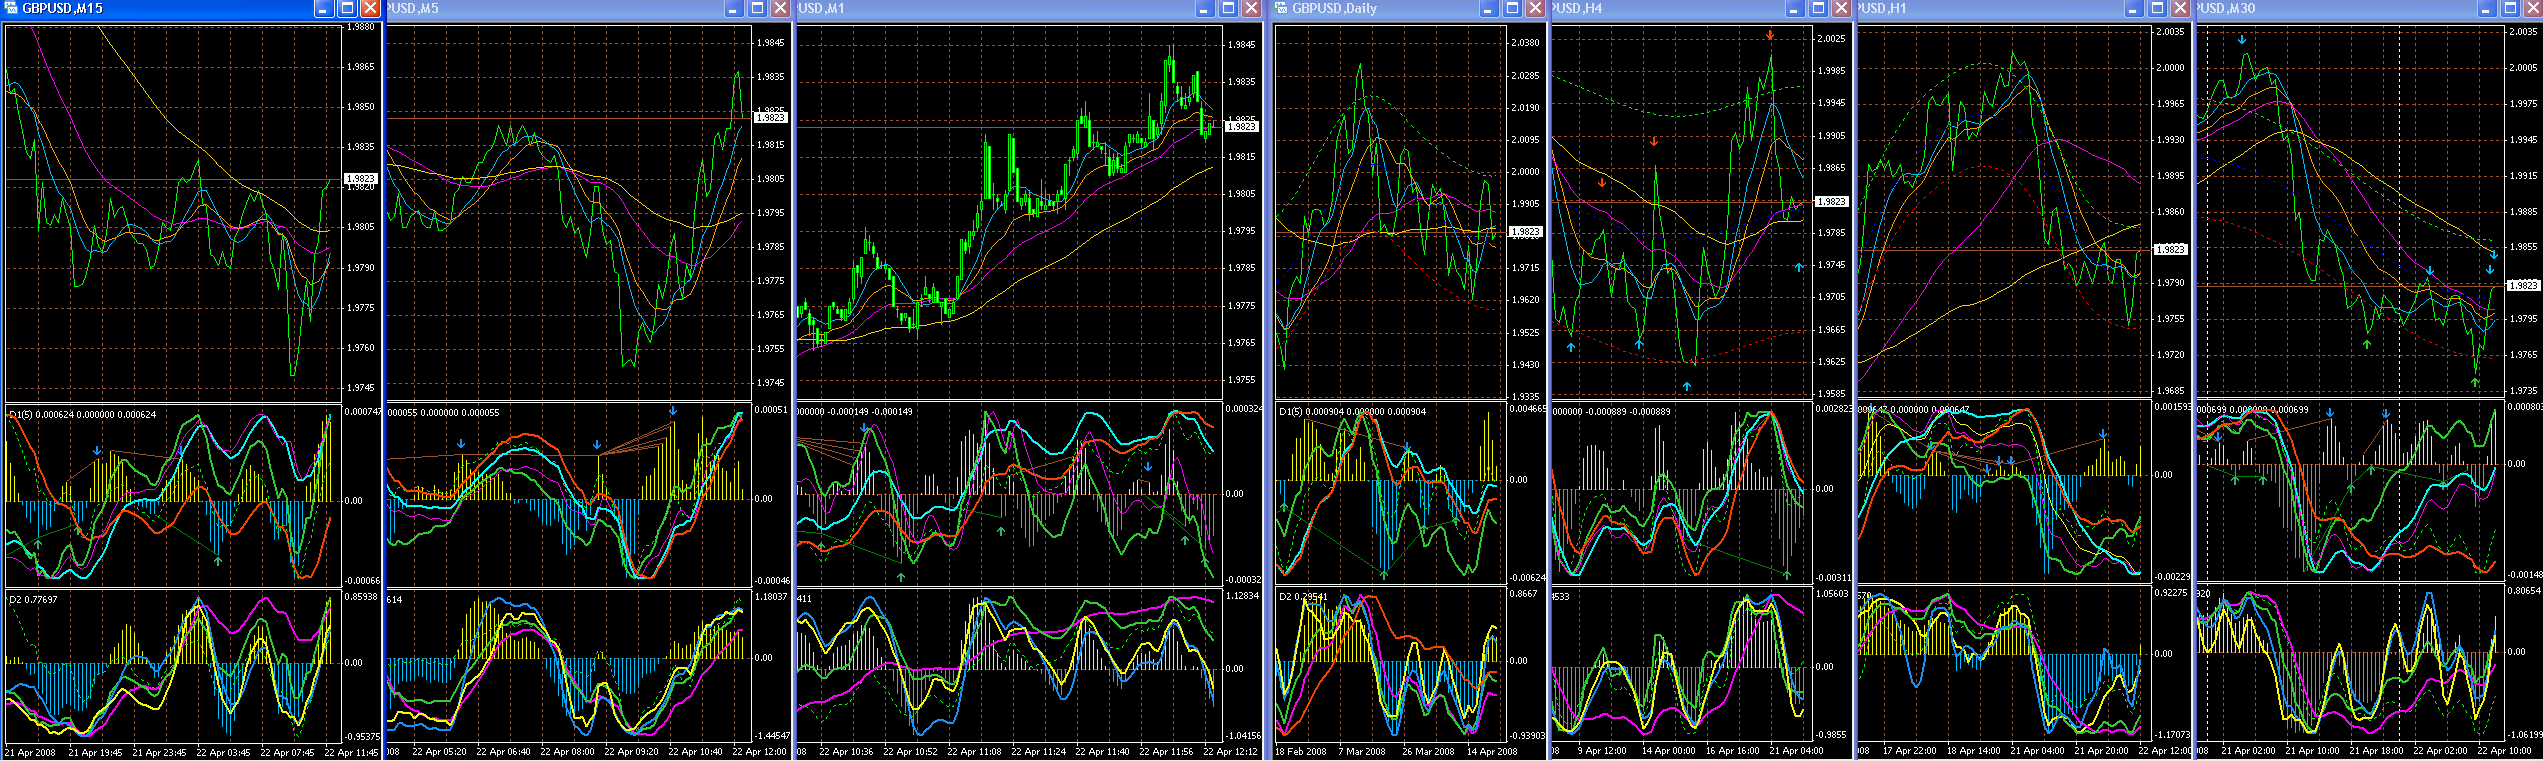This screenshot has height=761, width=2543.
Task: Close the M5 chart window
Action: coord(780,9)
